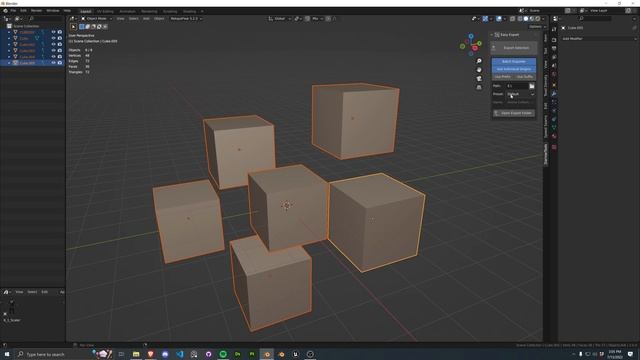Open the Add Modifier dropdown
The height and width of the screenshot is (360, 640).
point(599,38)
